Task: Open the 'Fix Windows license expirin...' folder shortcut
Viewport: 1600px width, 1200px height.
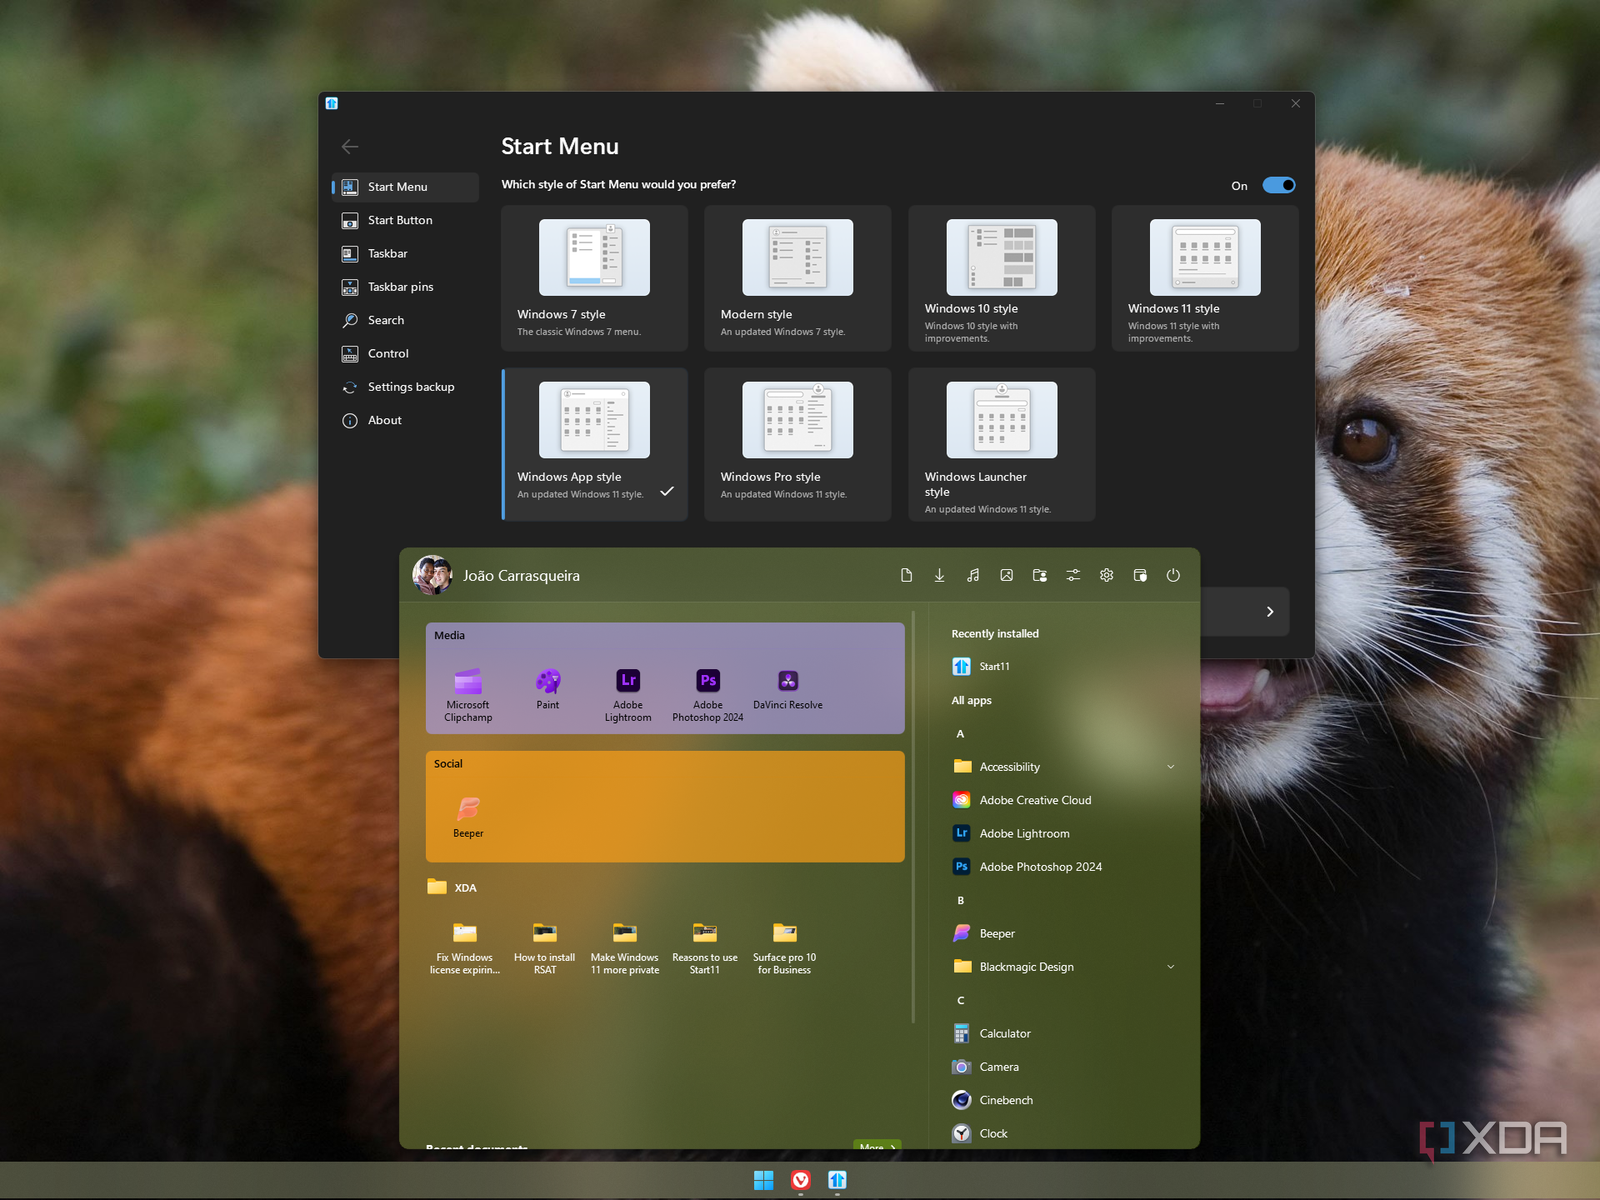Action: (x=465, y=948)
